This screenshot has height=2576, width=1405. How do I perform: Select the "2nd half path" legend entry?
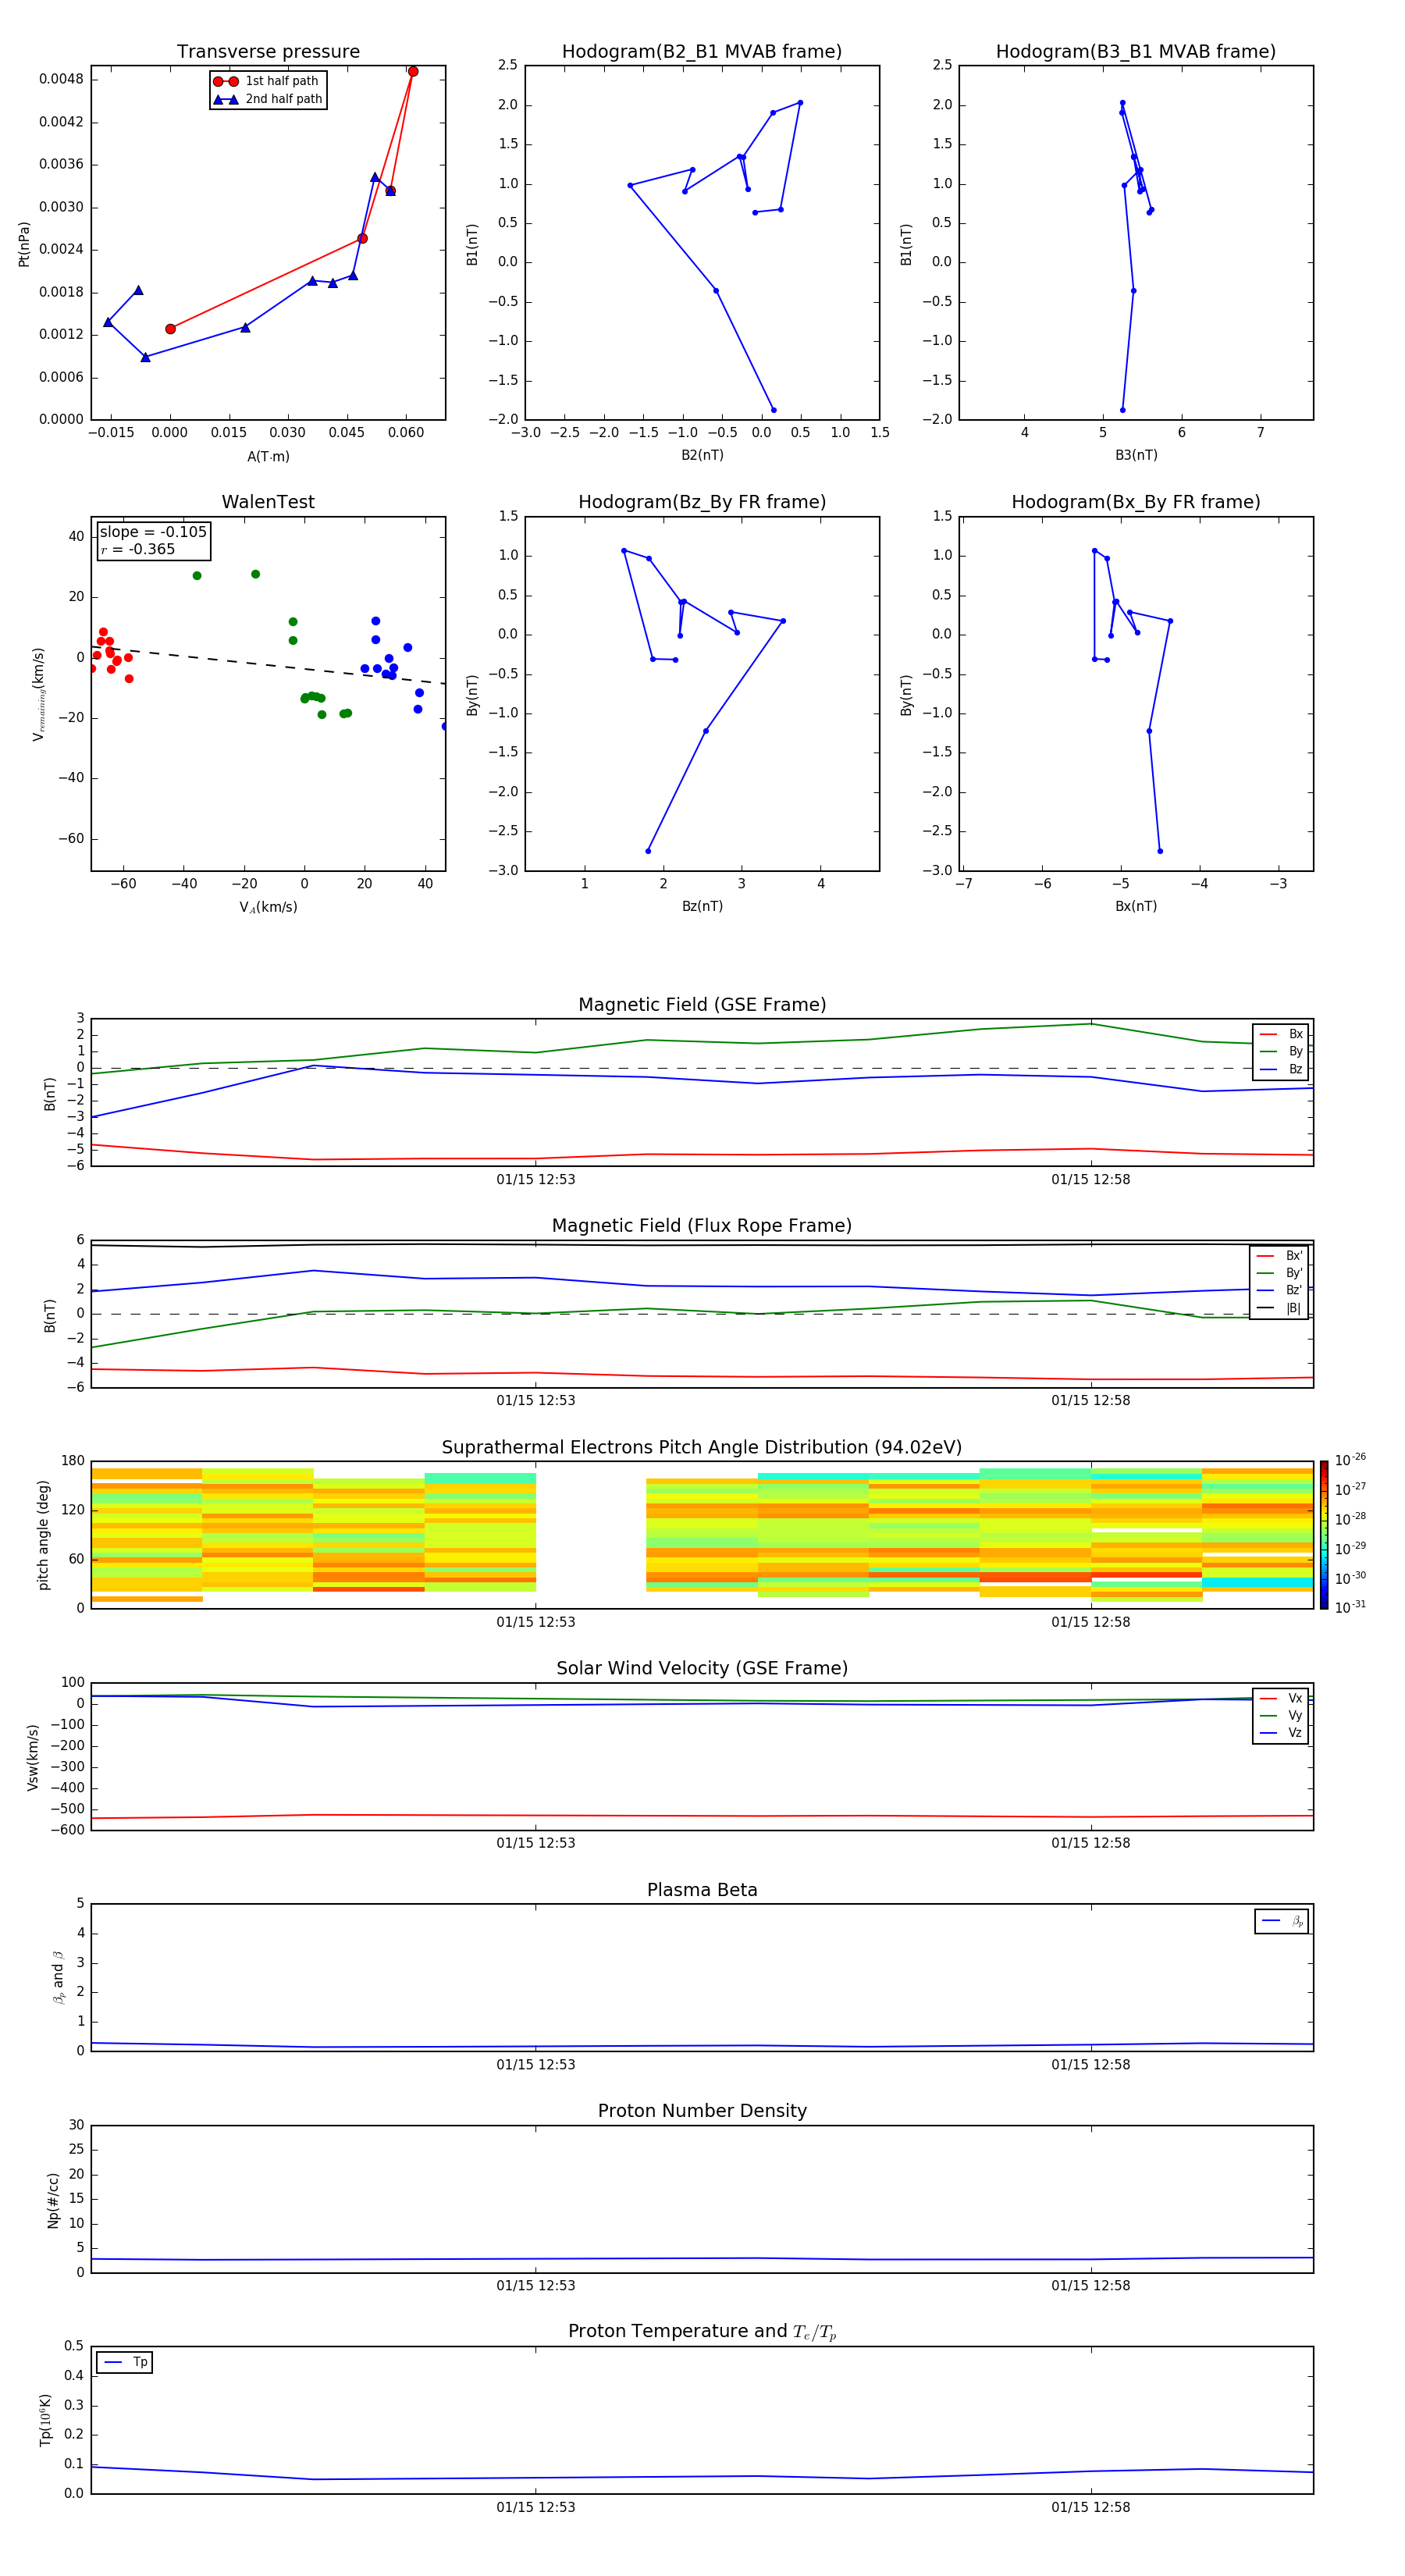coord(268,99)
